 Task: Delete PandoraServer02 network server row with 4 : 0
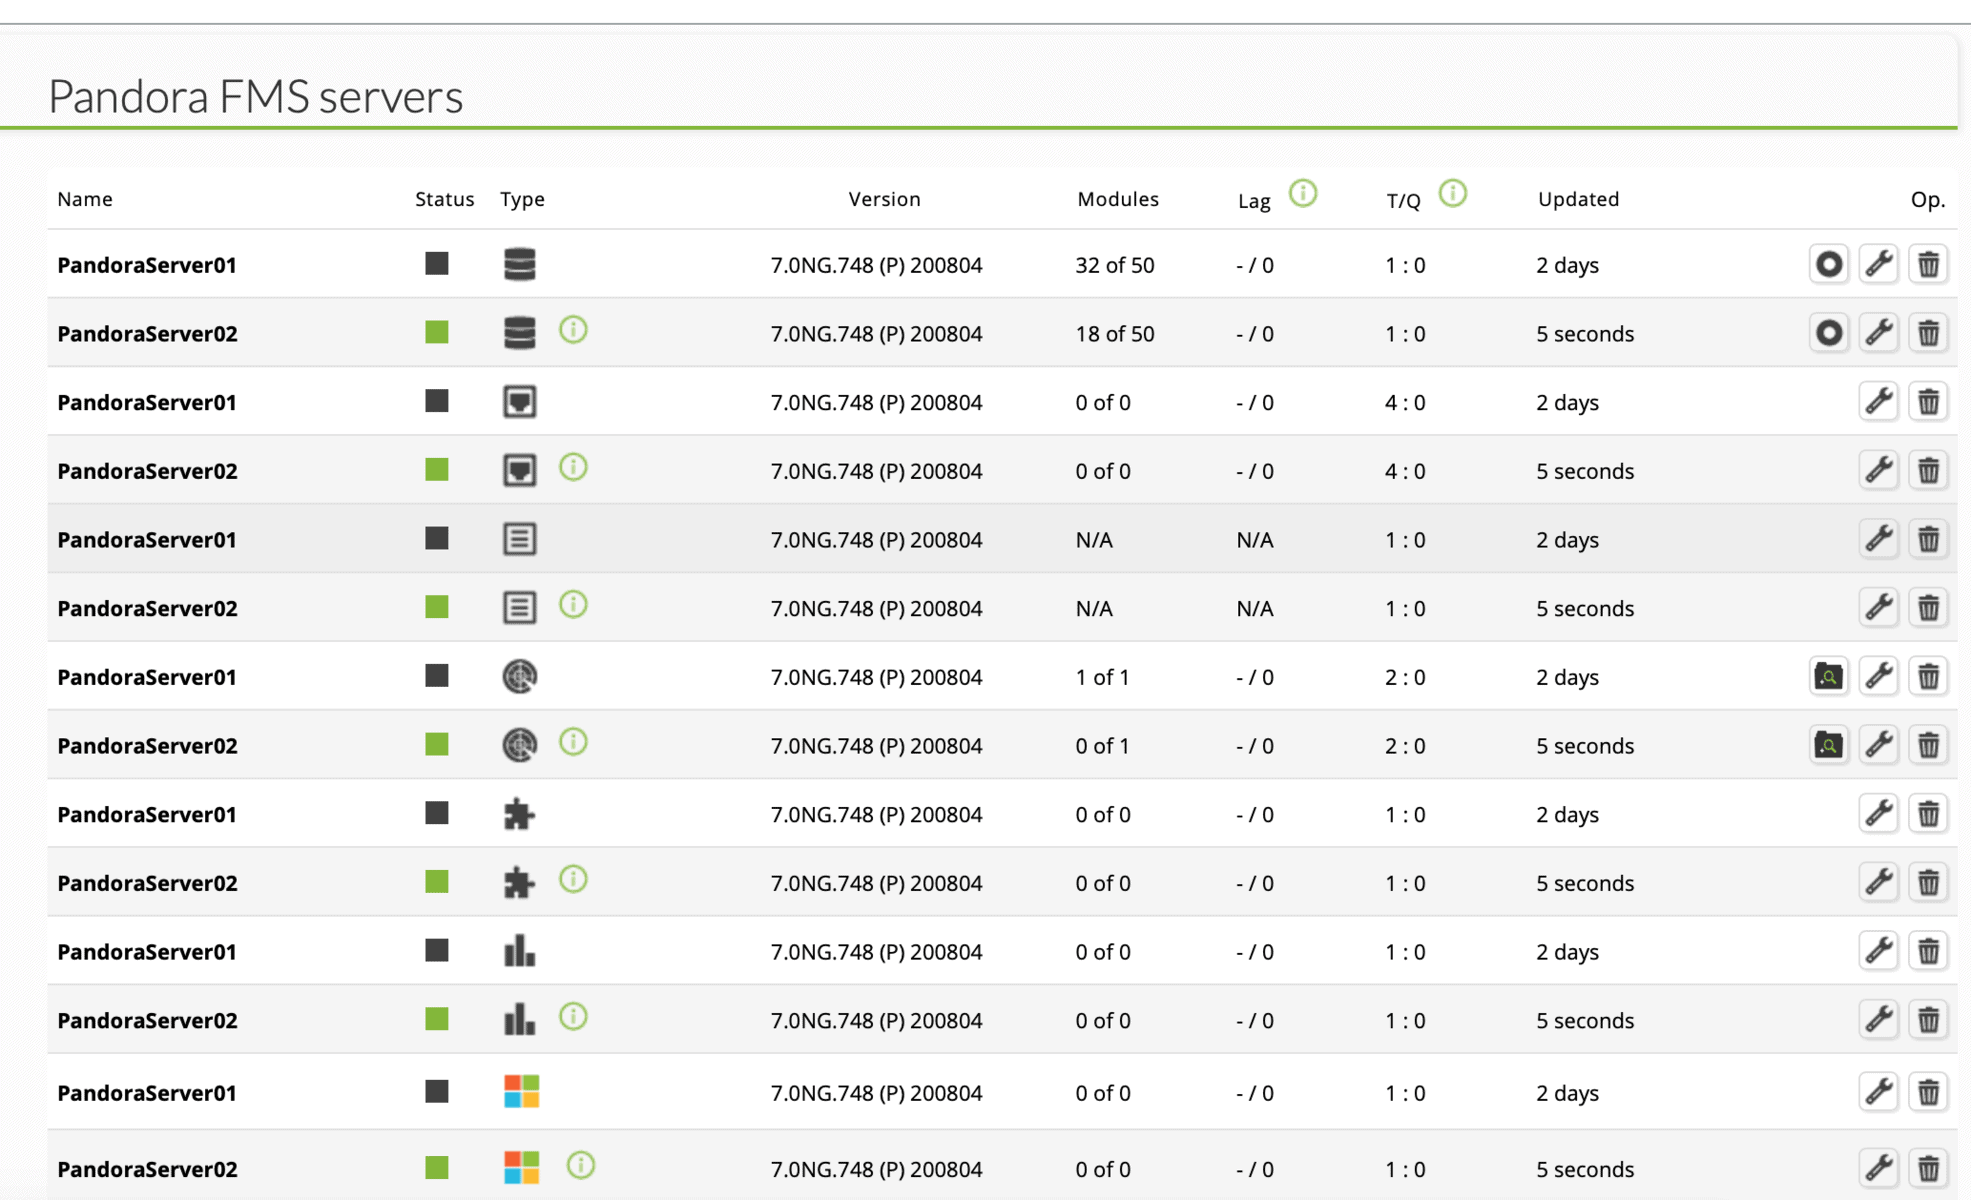(1928, 471)
